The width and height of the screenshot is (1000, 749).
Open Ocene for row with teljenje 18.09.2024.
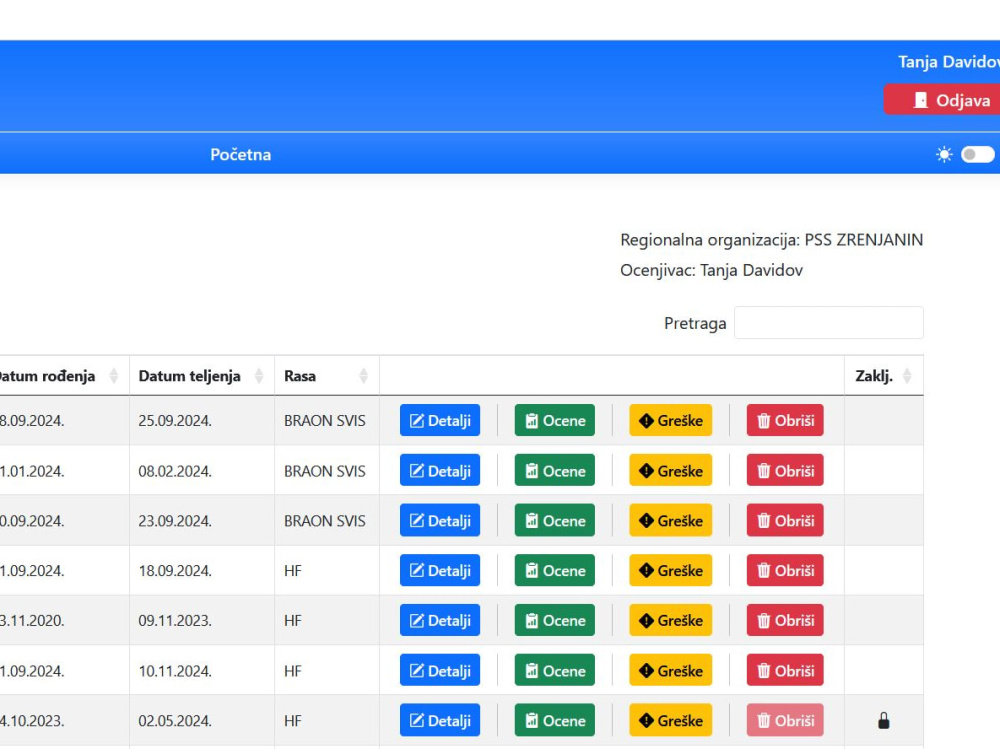pos(554,570)
